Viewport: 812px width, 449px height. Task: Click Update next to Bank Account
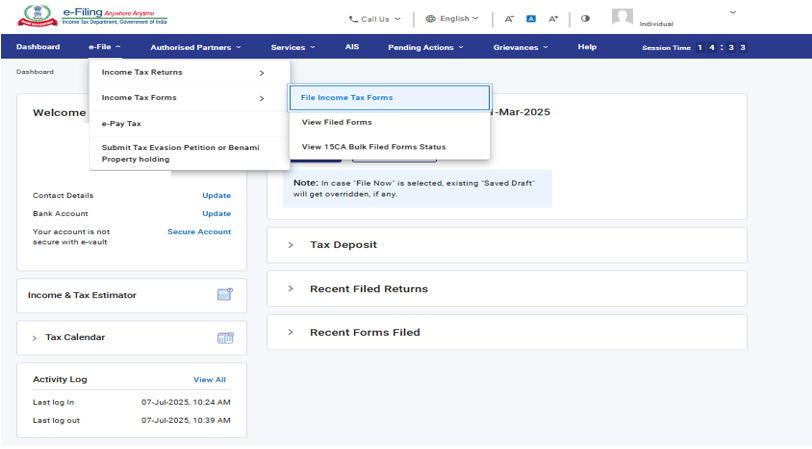click(216, 214)
